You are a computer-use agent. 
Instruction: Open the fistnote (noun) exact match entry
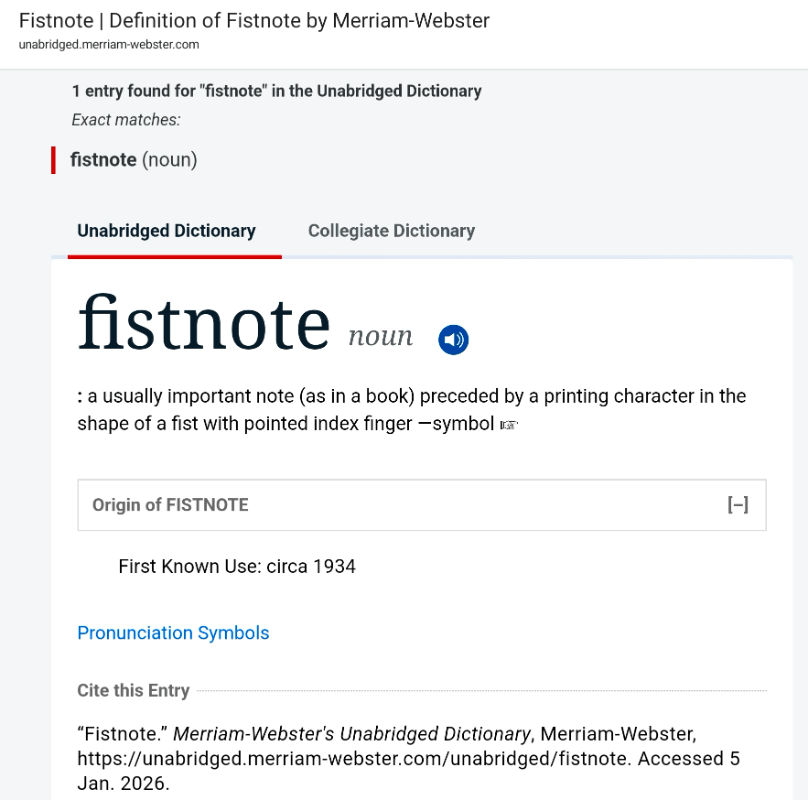133,160
